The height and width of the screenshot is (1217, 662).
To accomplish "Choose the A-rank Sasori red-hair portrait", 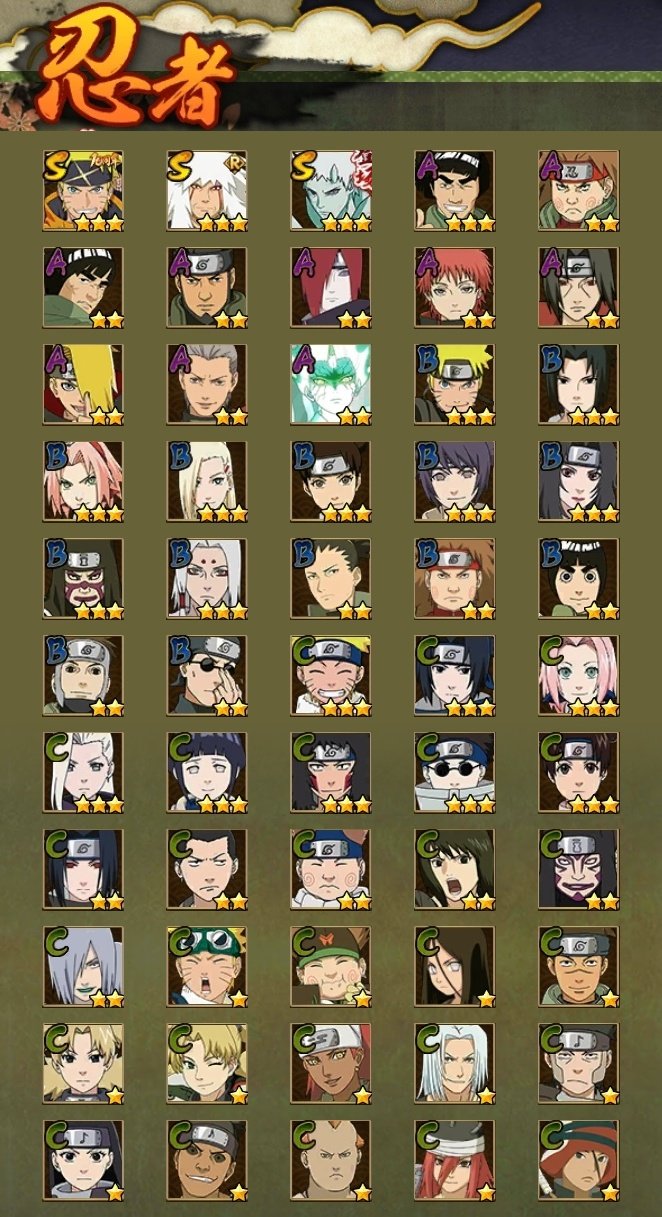I will click(x=455, y=288).
